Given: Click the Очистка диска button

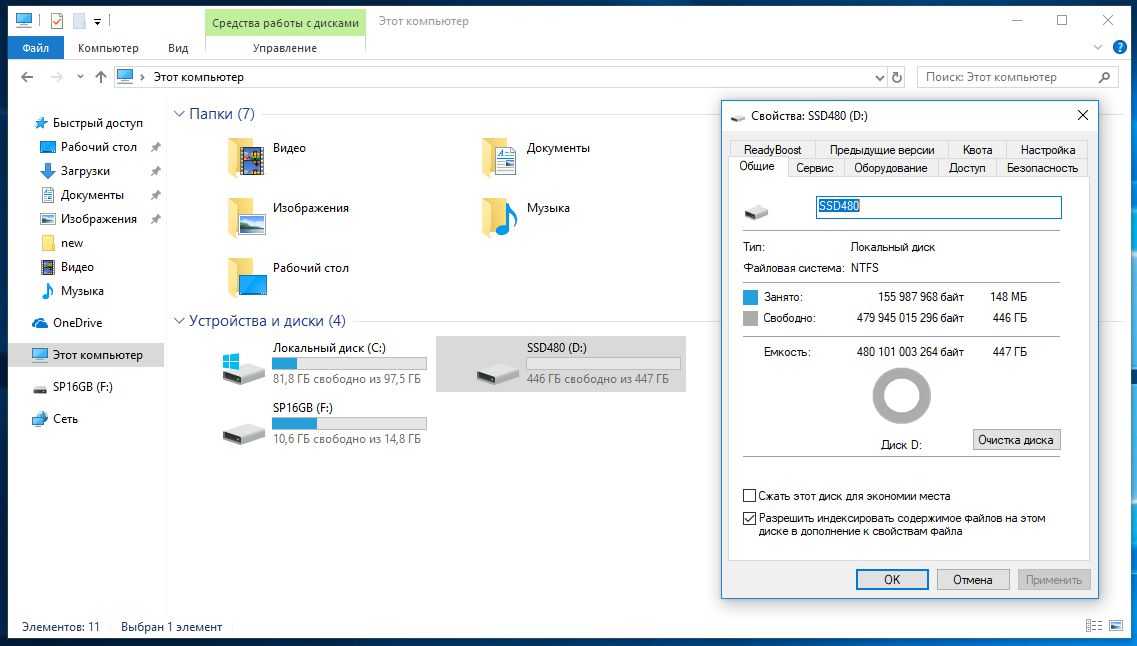Looking at the screenshot, I should pos(1015,440).
